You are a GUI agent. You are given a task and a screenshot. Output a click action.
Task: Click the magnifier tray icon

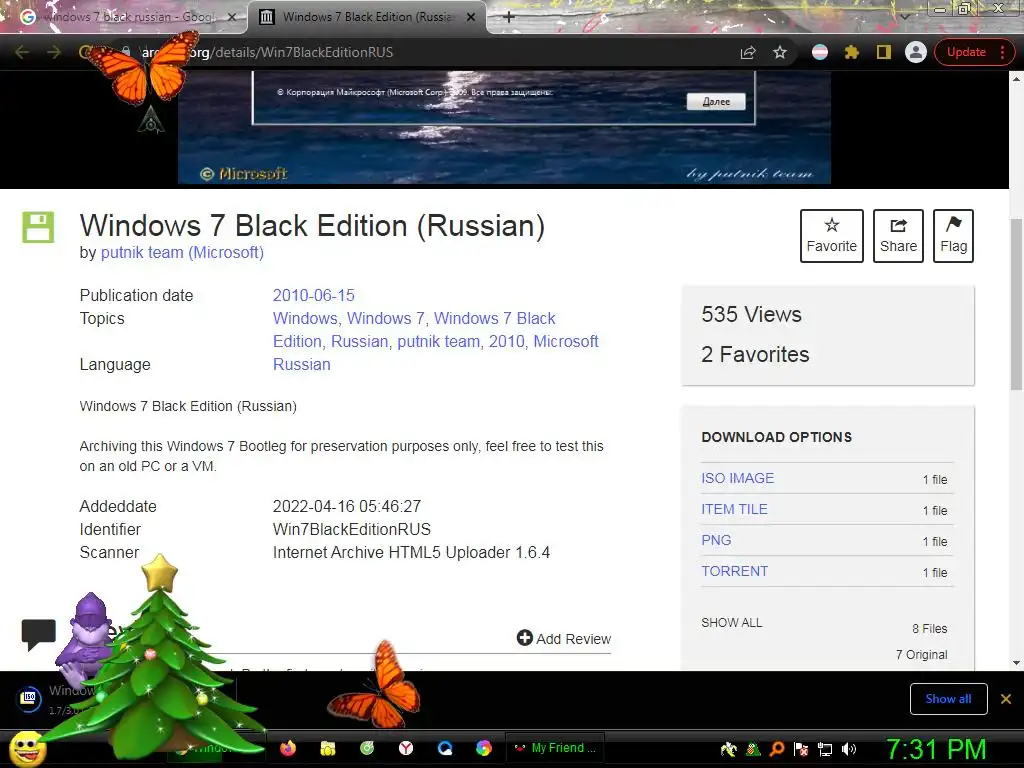point(777,749)
